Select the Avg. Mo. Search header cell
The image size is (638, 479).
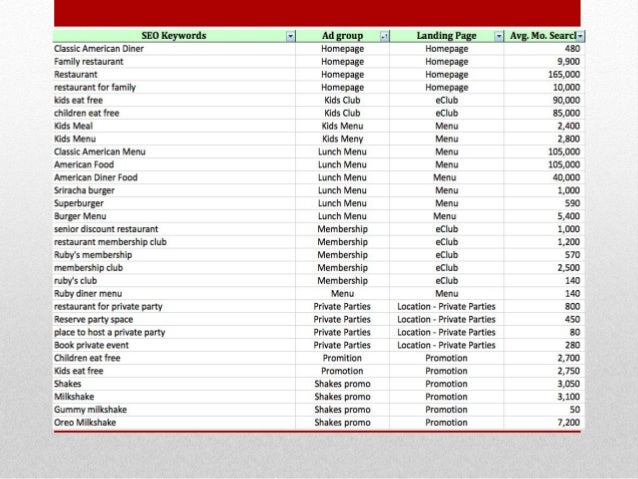tap(544, 36)
